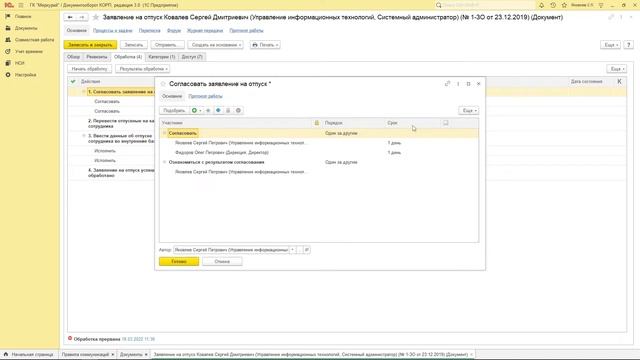Click the checkbox column header icon
This screenshot has height=360, width=640.
pyautogui.click(x=446, y=123)
